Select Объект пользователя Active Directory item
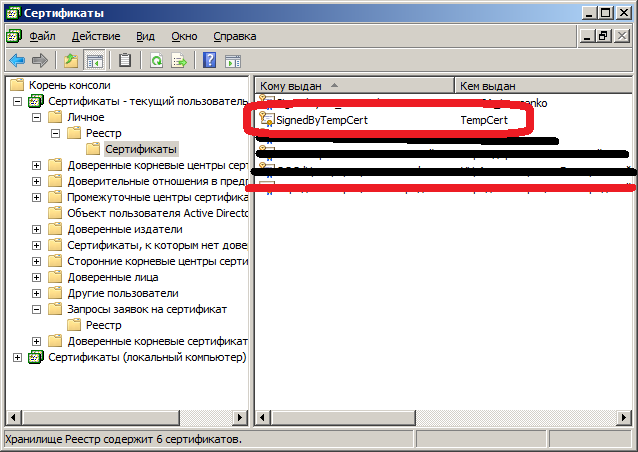Viewport: 638px width, 452px height. point(157,213)
